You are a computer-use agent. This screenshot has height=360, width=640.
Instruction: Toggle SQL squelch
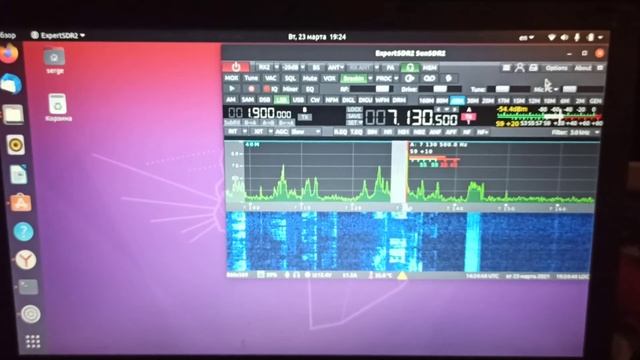pos(290,78)
